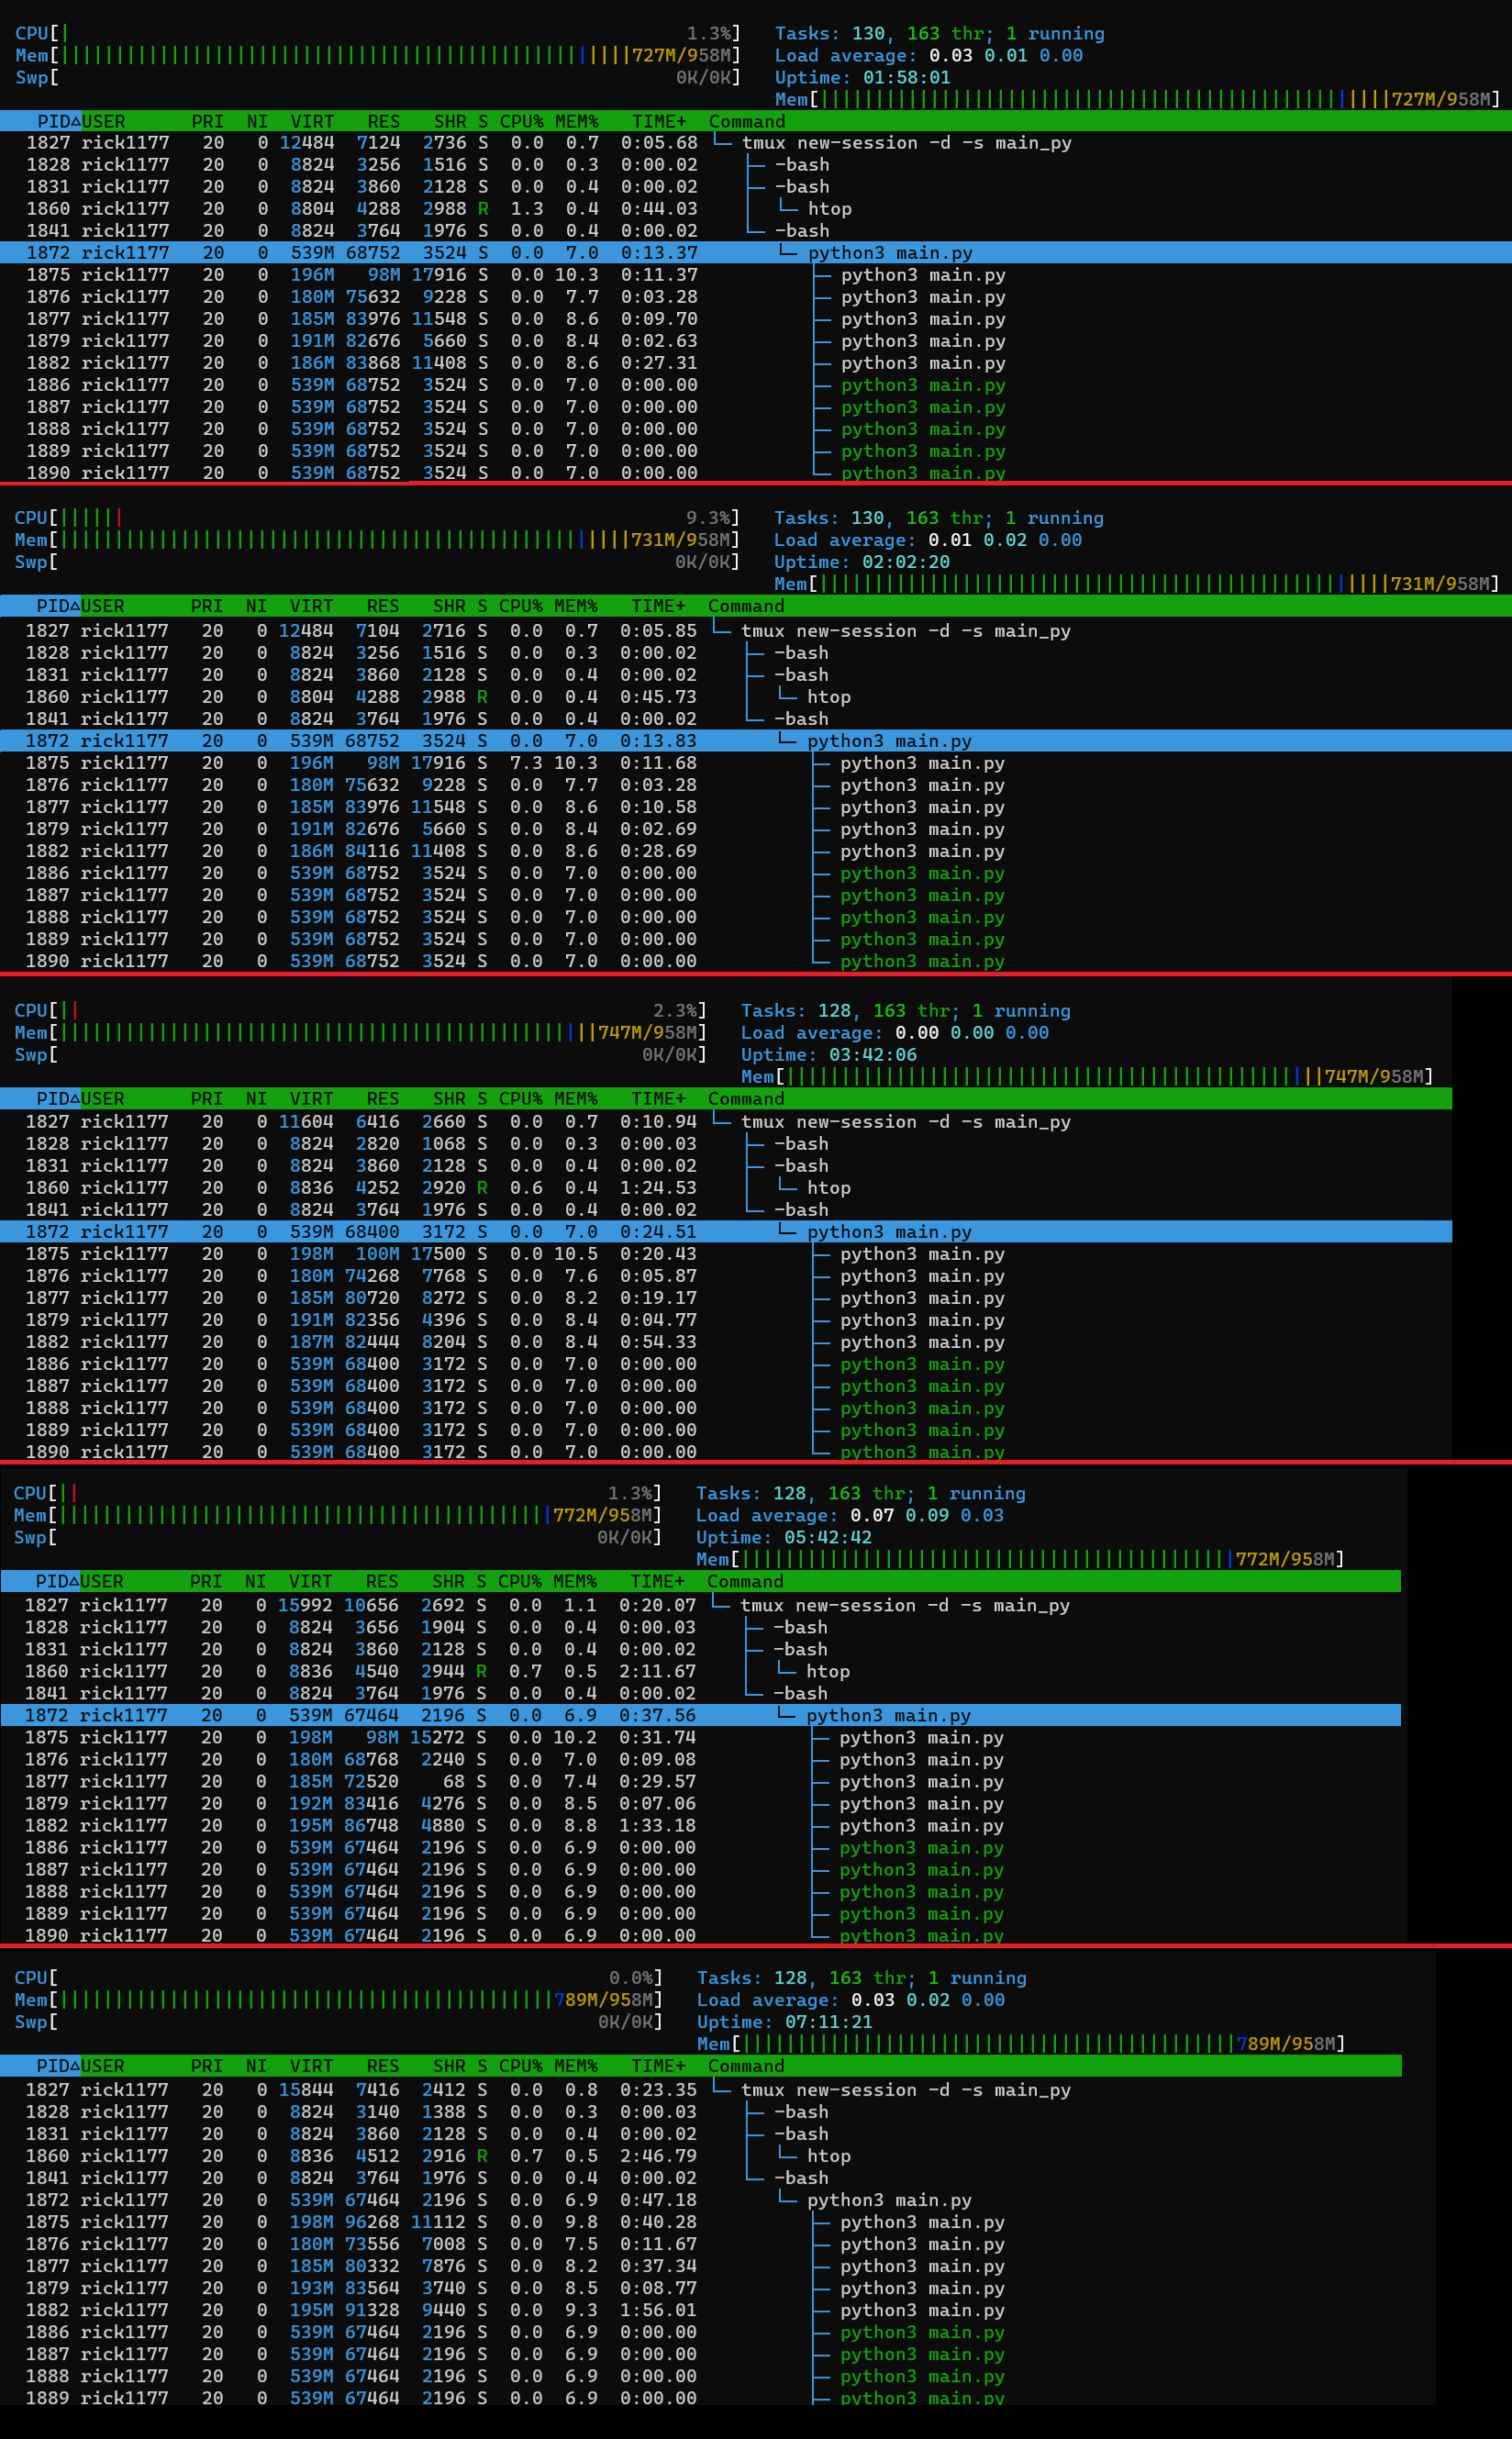The width and height of the screenshot is (1512, 2439).
Task: Select python3 main.py parent row with TIME+ 0:47.18
Action: pos(701,2200)
